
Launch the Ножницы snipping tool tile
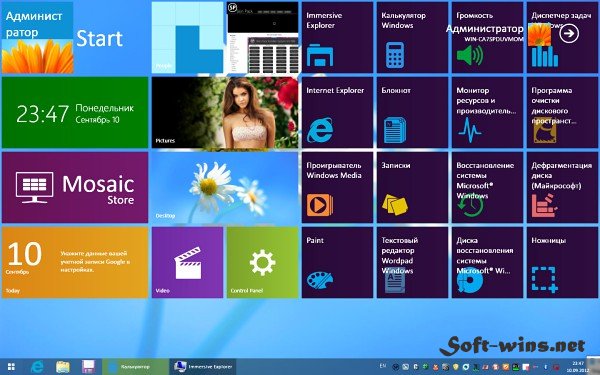point(562,262)
